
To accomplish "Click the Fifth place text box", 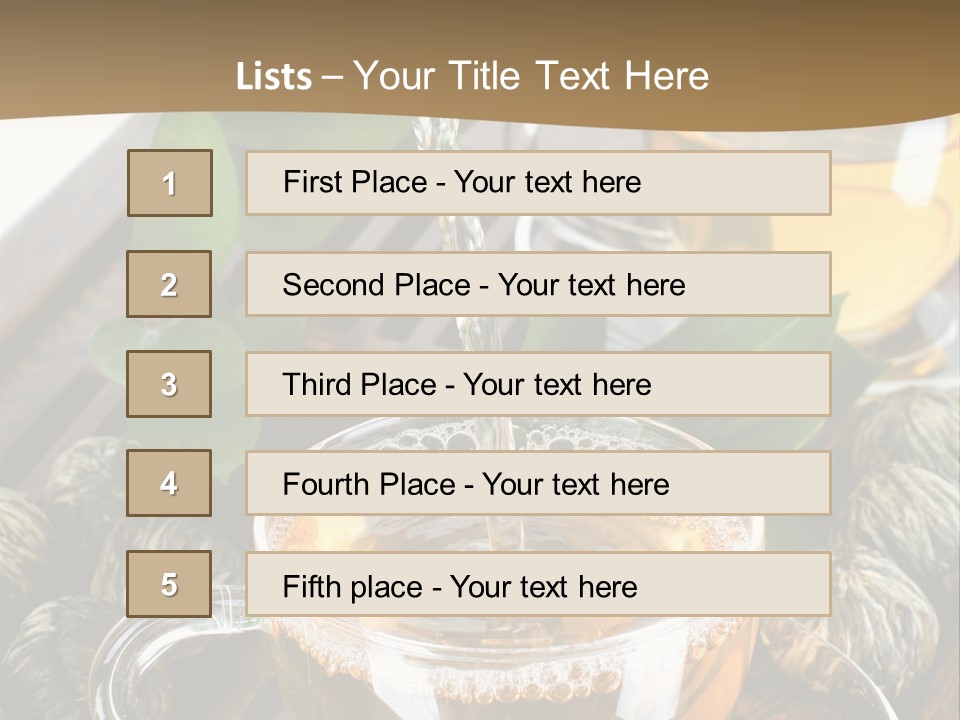I will click(538, 585).
